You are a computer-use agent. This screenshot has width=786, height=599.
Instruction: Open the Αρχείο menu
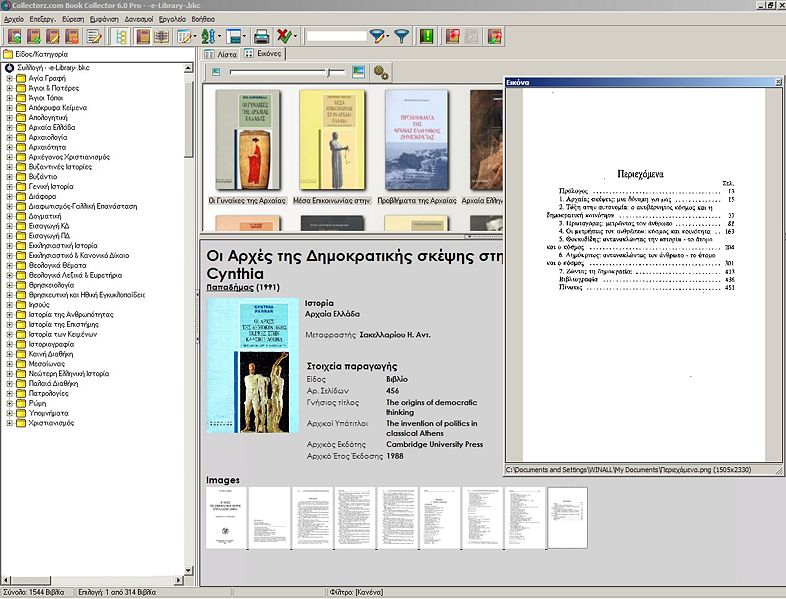click(14, 19)
